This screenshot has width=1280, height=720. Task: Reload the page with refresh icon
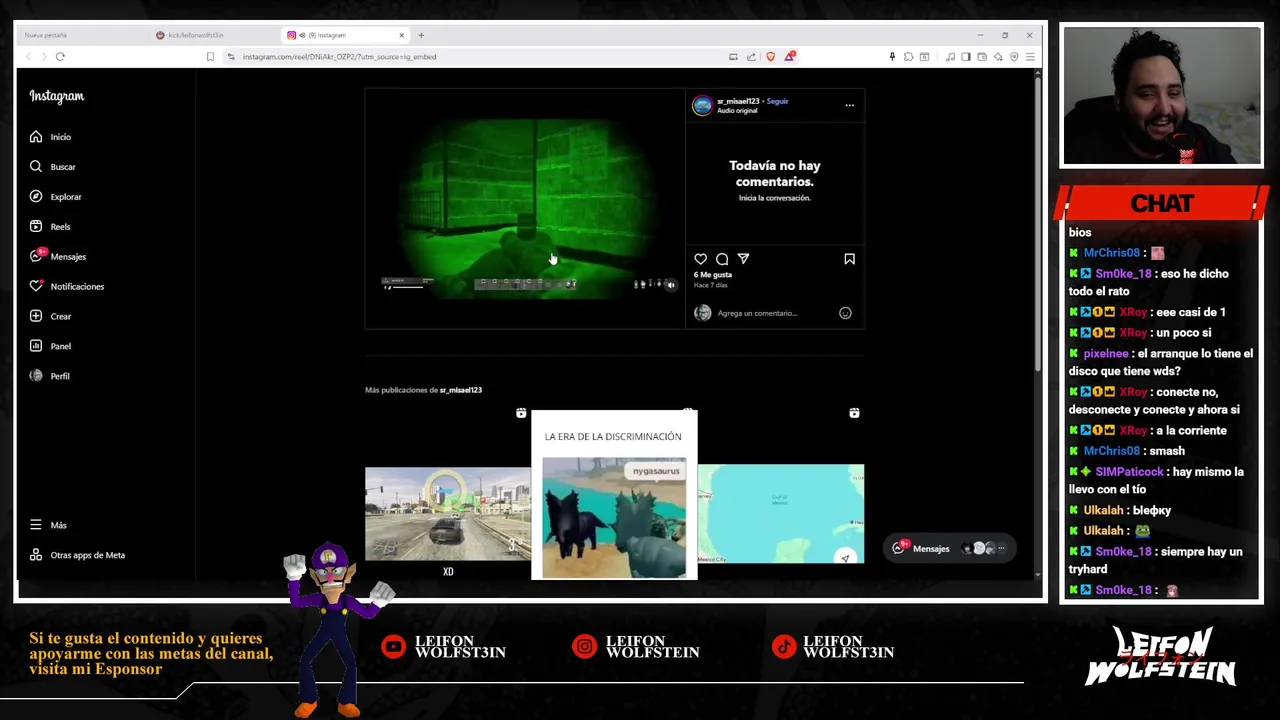tap(60, 57)
